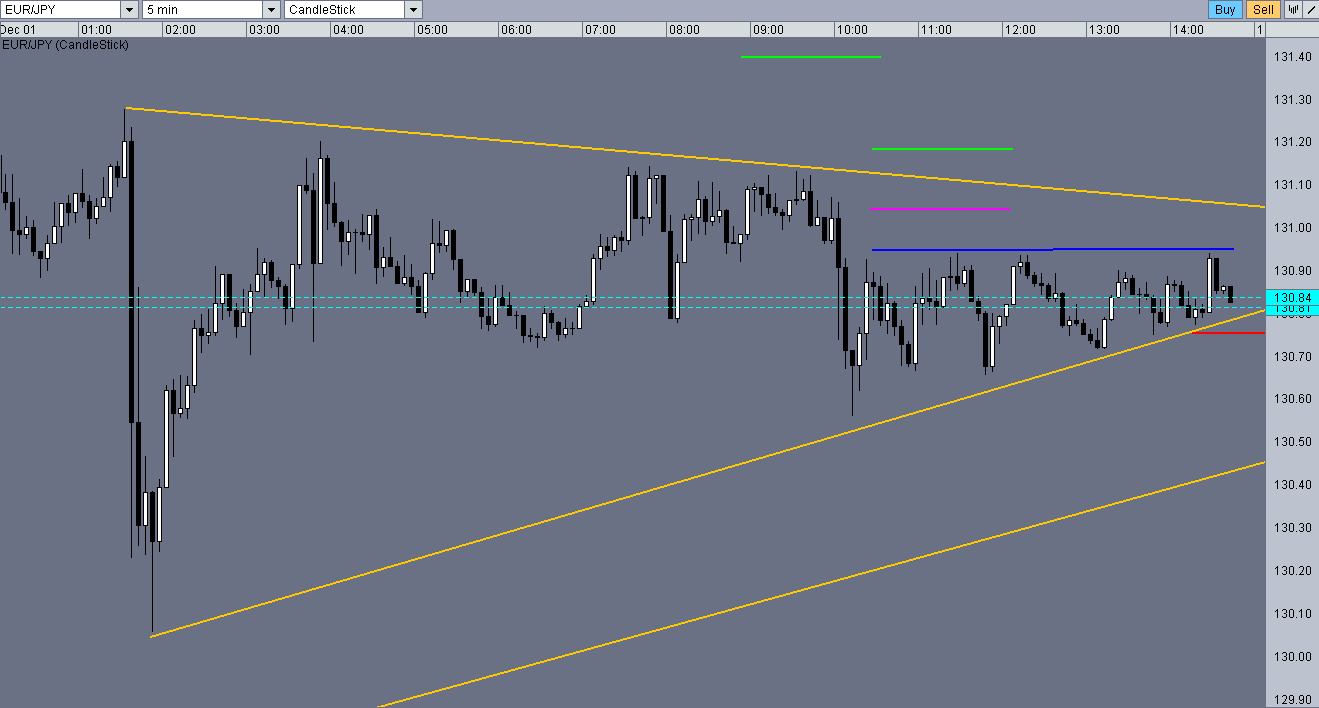This screenshot has height=708, width=1319.
Task: Click the 01:00 time axis label
Action: point(97,30)
